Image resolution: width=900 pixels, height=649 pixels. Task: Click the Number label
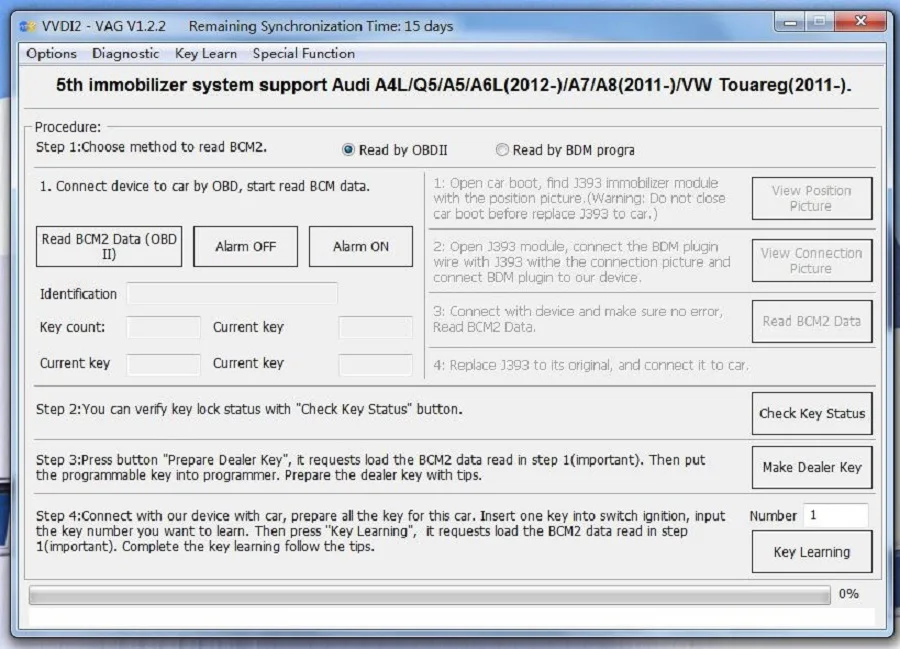773,516
